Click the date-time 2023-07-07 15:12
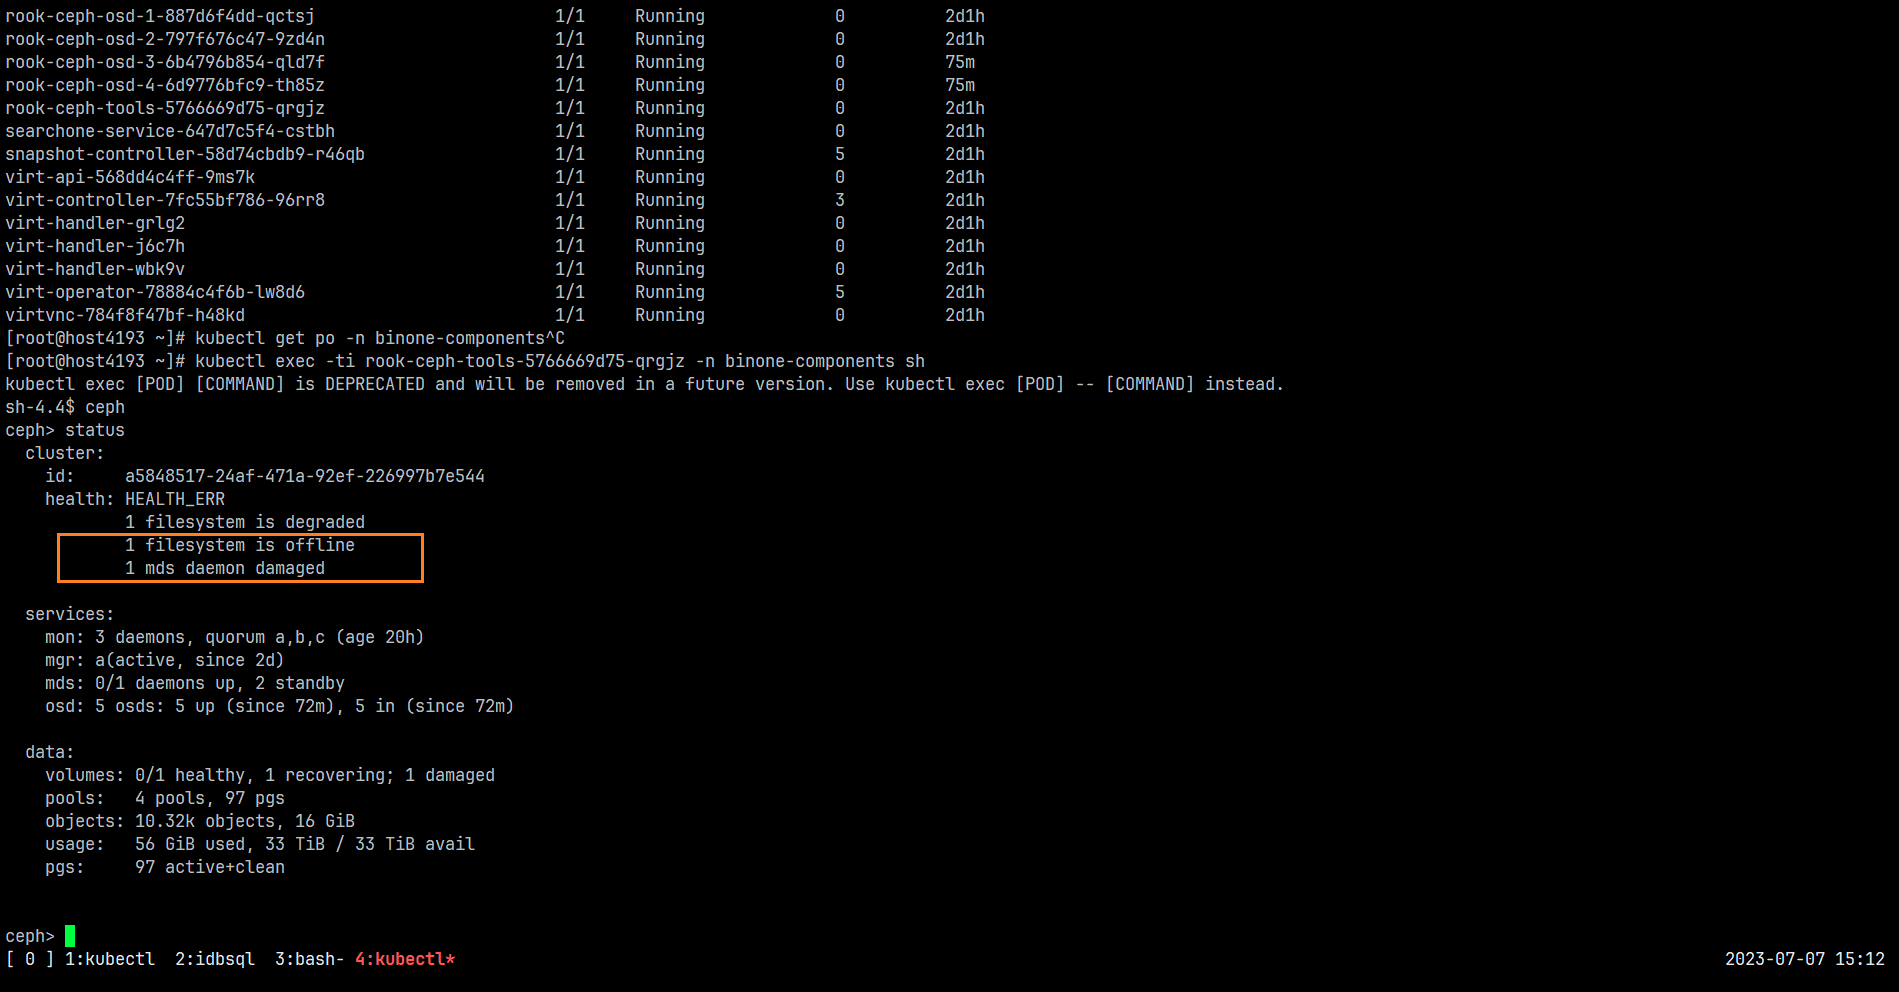The width and height of the screenshot is (1899, 992). [1805, 959]
